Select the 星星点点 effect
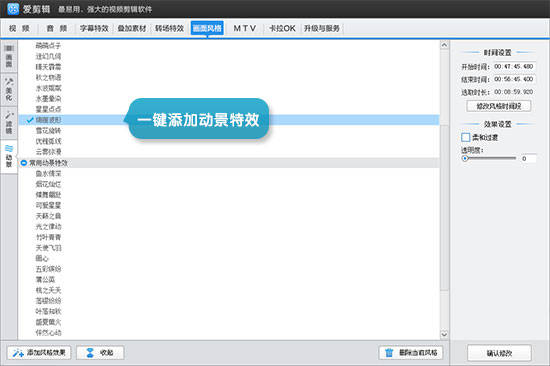 pyautogui.click(x=48, y=109)
